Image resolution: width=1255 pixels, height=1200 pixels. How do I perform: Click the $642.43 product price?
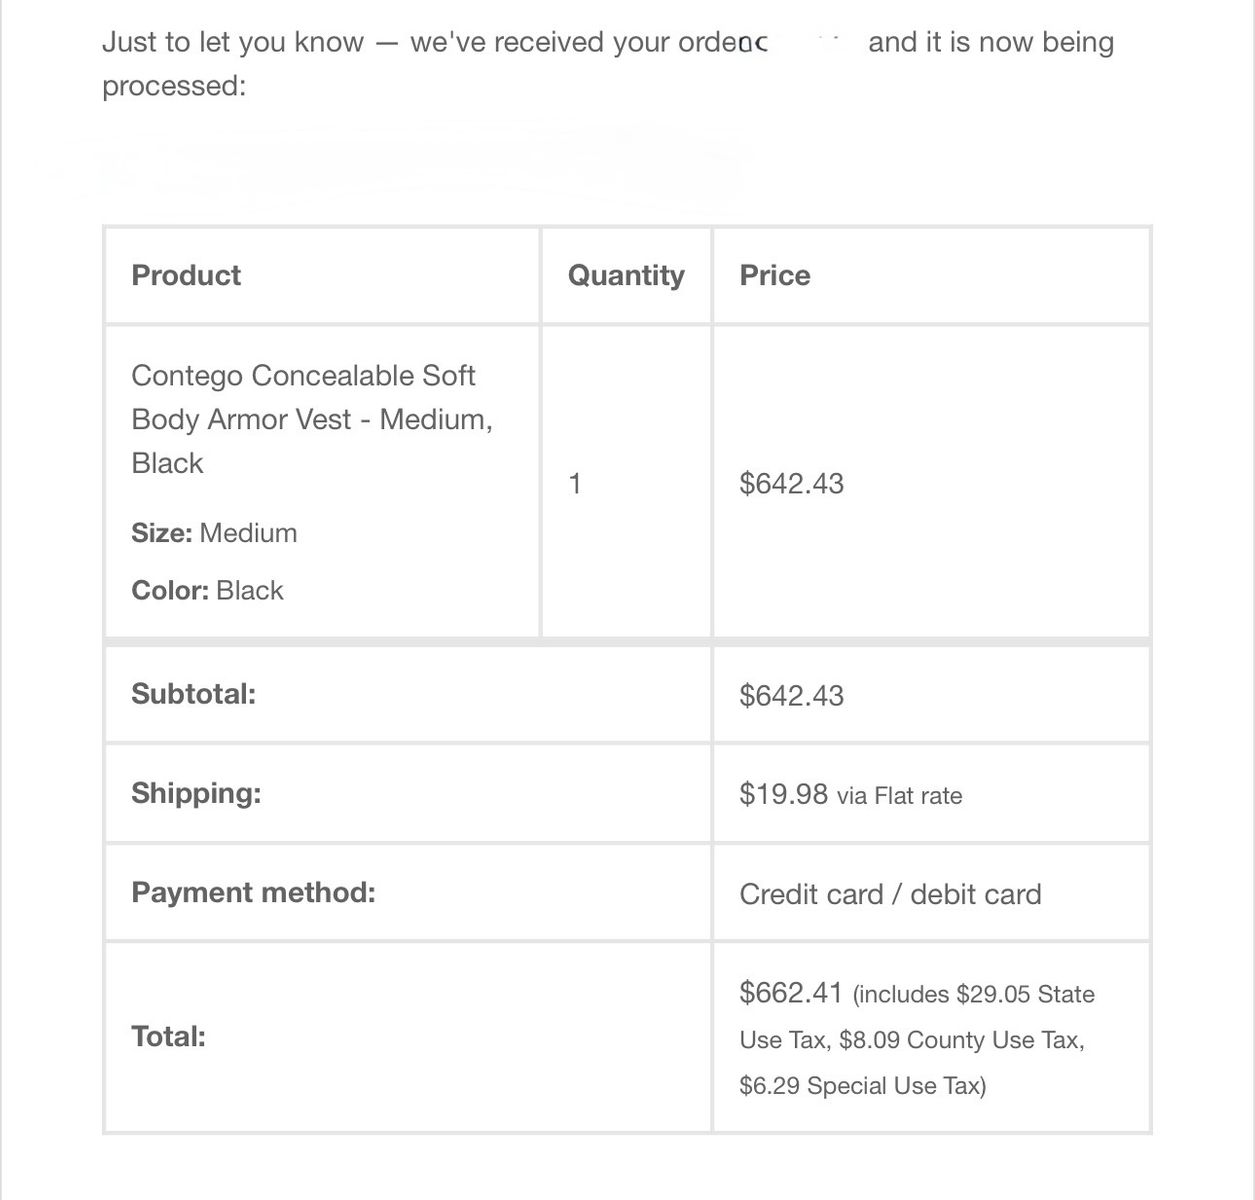791,484
